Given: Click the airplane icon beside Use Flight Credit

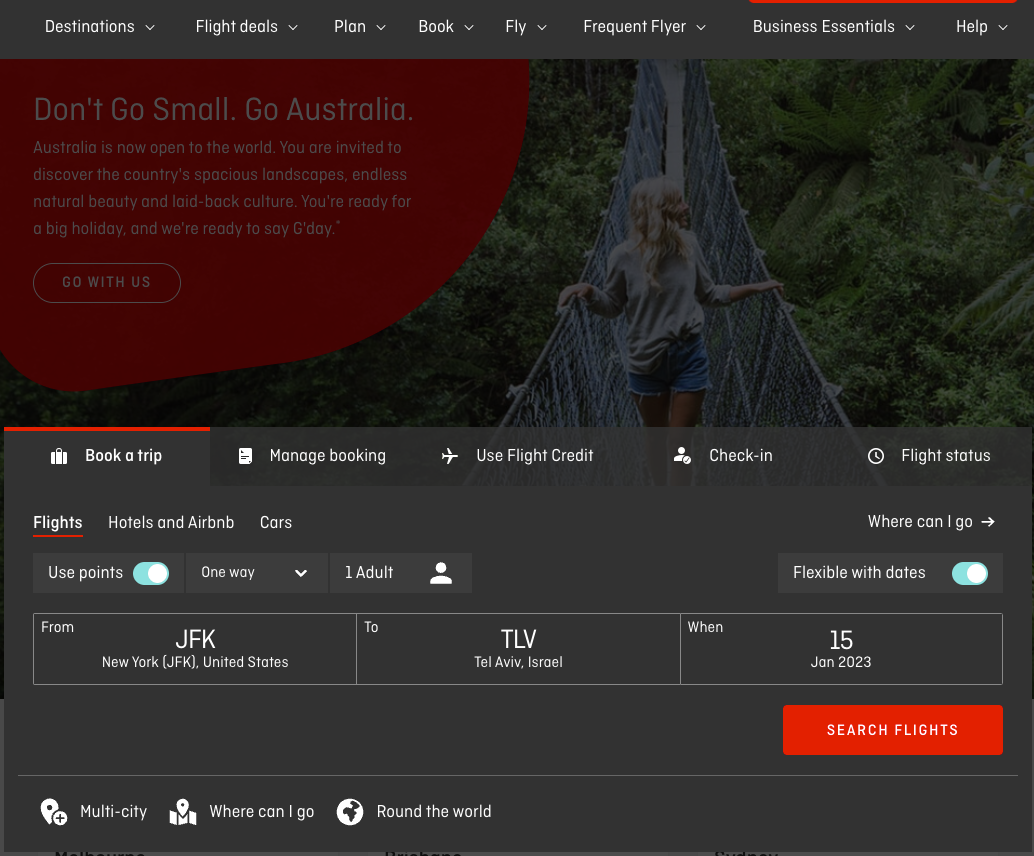Looking at the screenshot, I should point(450,456).
